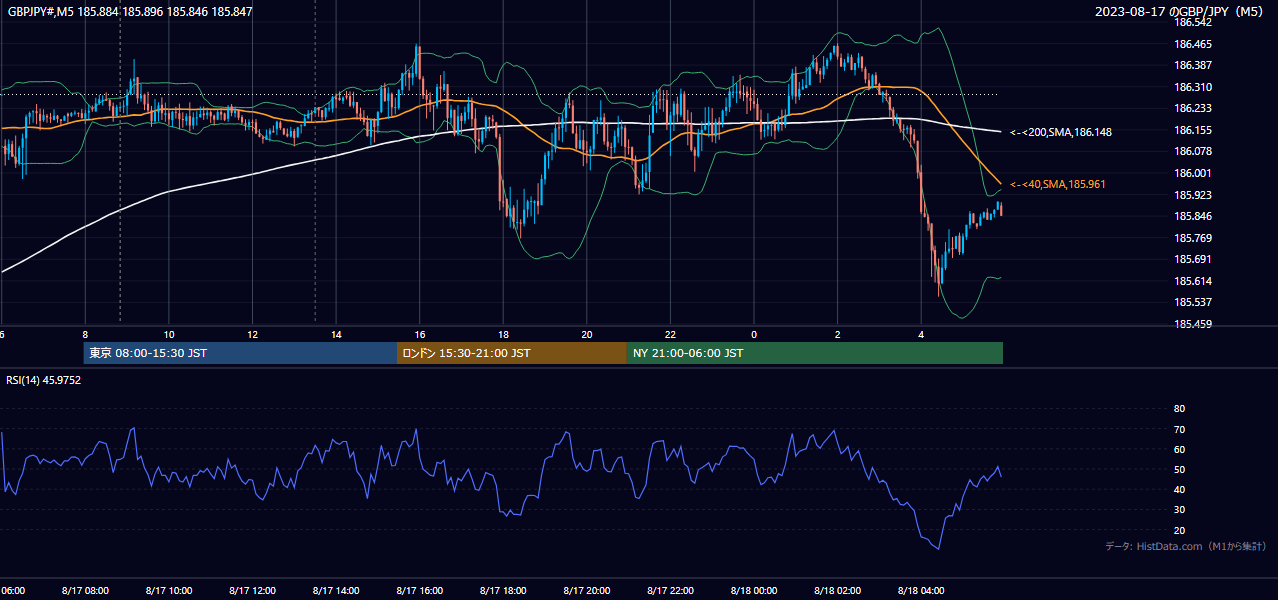The height and width of the screenshot is (600, 1278).
Task: Click the 8/18 04:00 date axis label
Action: pos(921,590)
